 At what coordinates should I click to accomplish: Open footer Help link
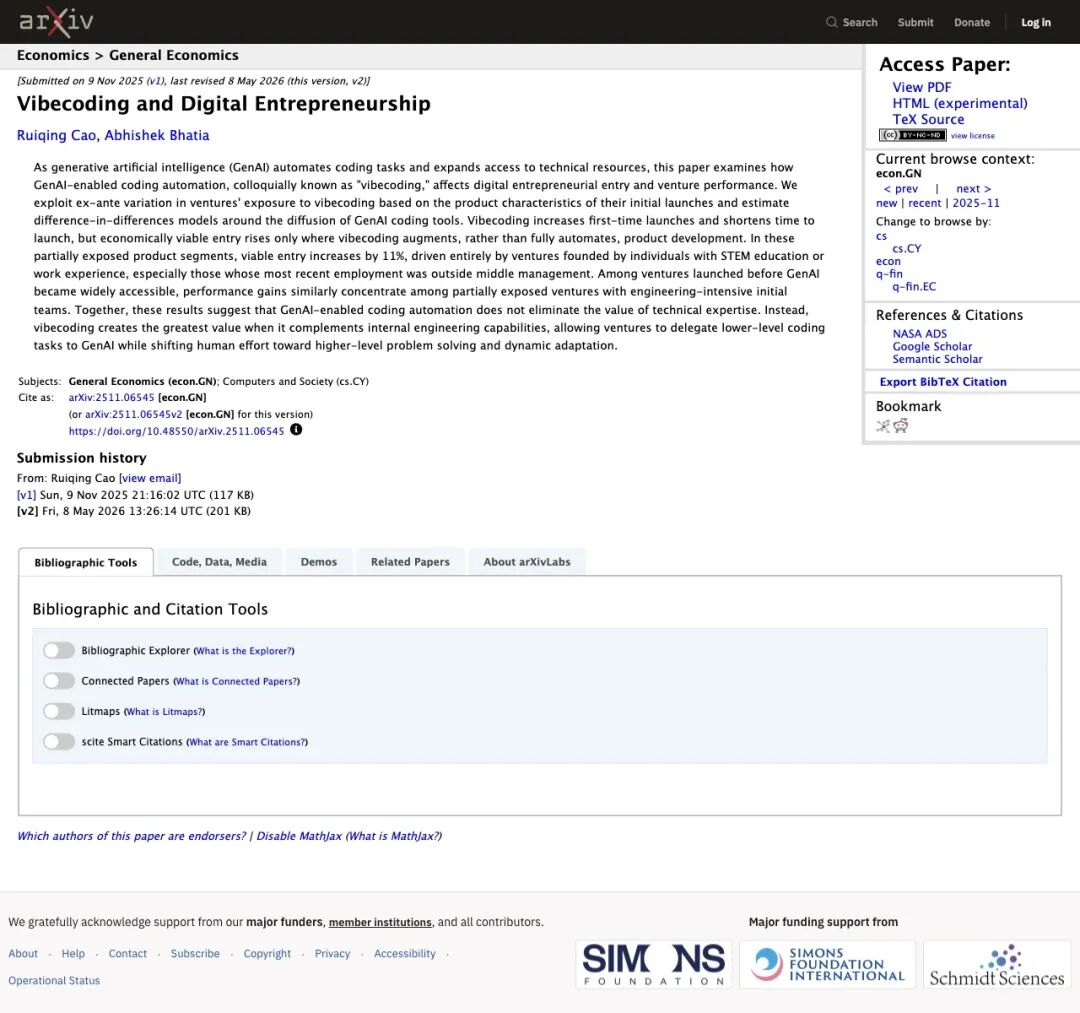(73, 954)
